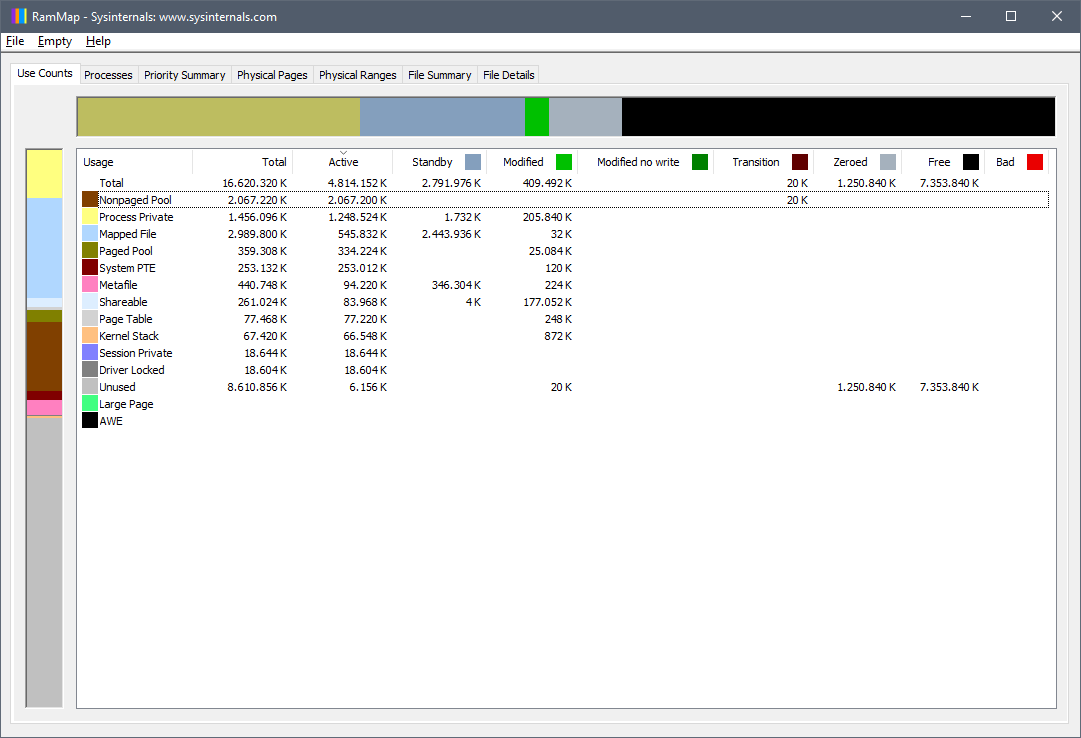Click the AWE black swatch

point(90,421)
